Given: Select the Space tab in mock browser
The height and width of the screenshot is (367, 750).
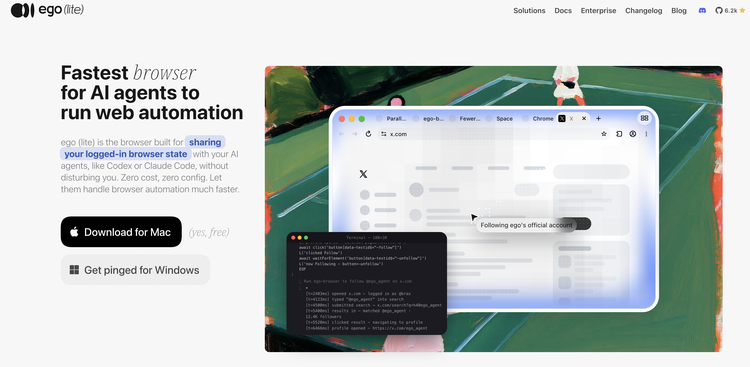Looking at the screenshot, I should pyautogui.click(x=501, y=119).
